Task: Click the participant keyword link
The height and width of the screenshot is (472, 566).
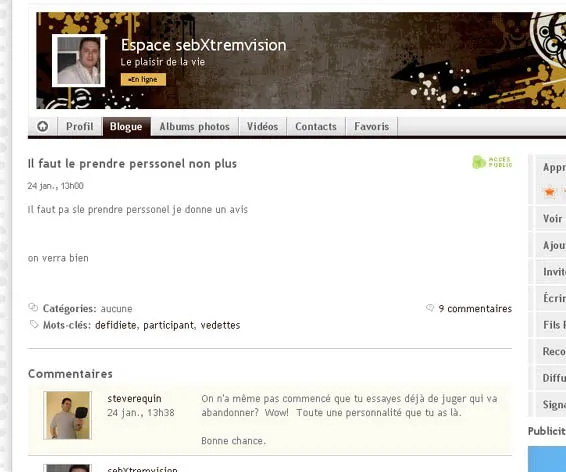Action: (x=169, y=325)
